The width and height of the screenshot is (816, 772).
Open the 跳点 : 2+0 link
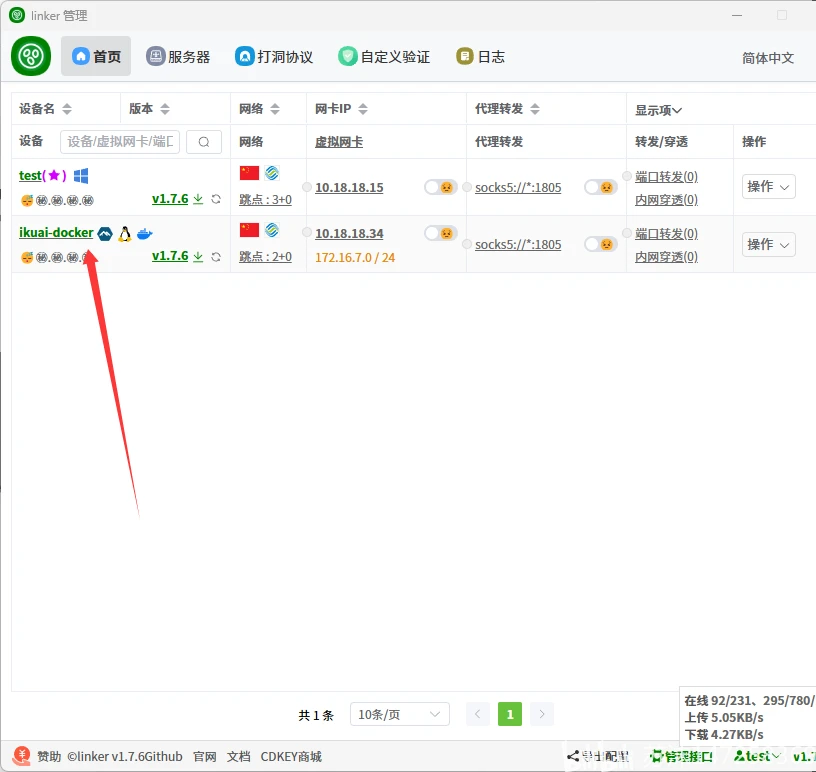click(x=265, y=257)
